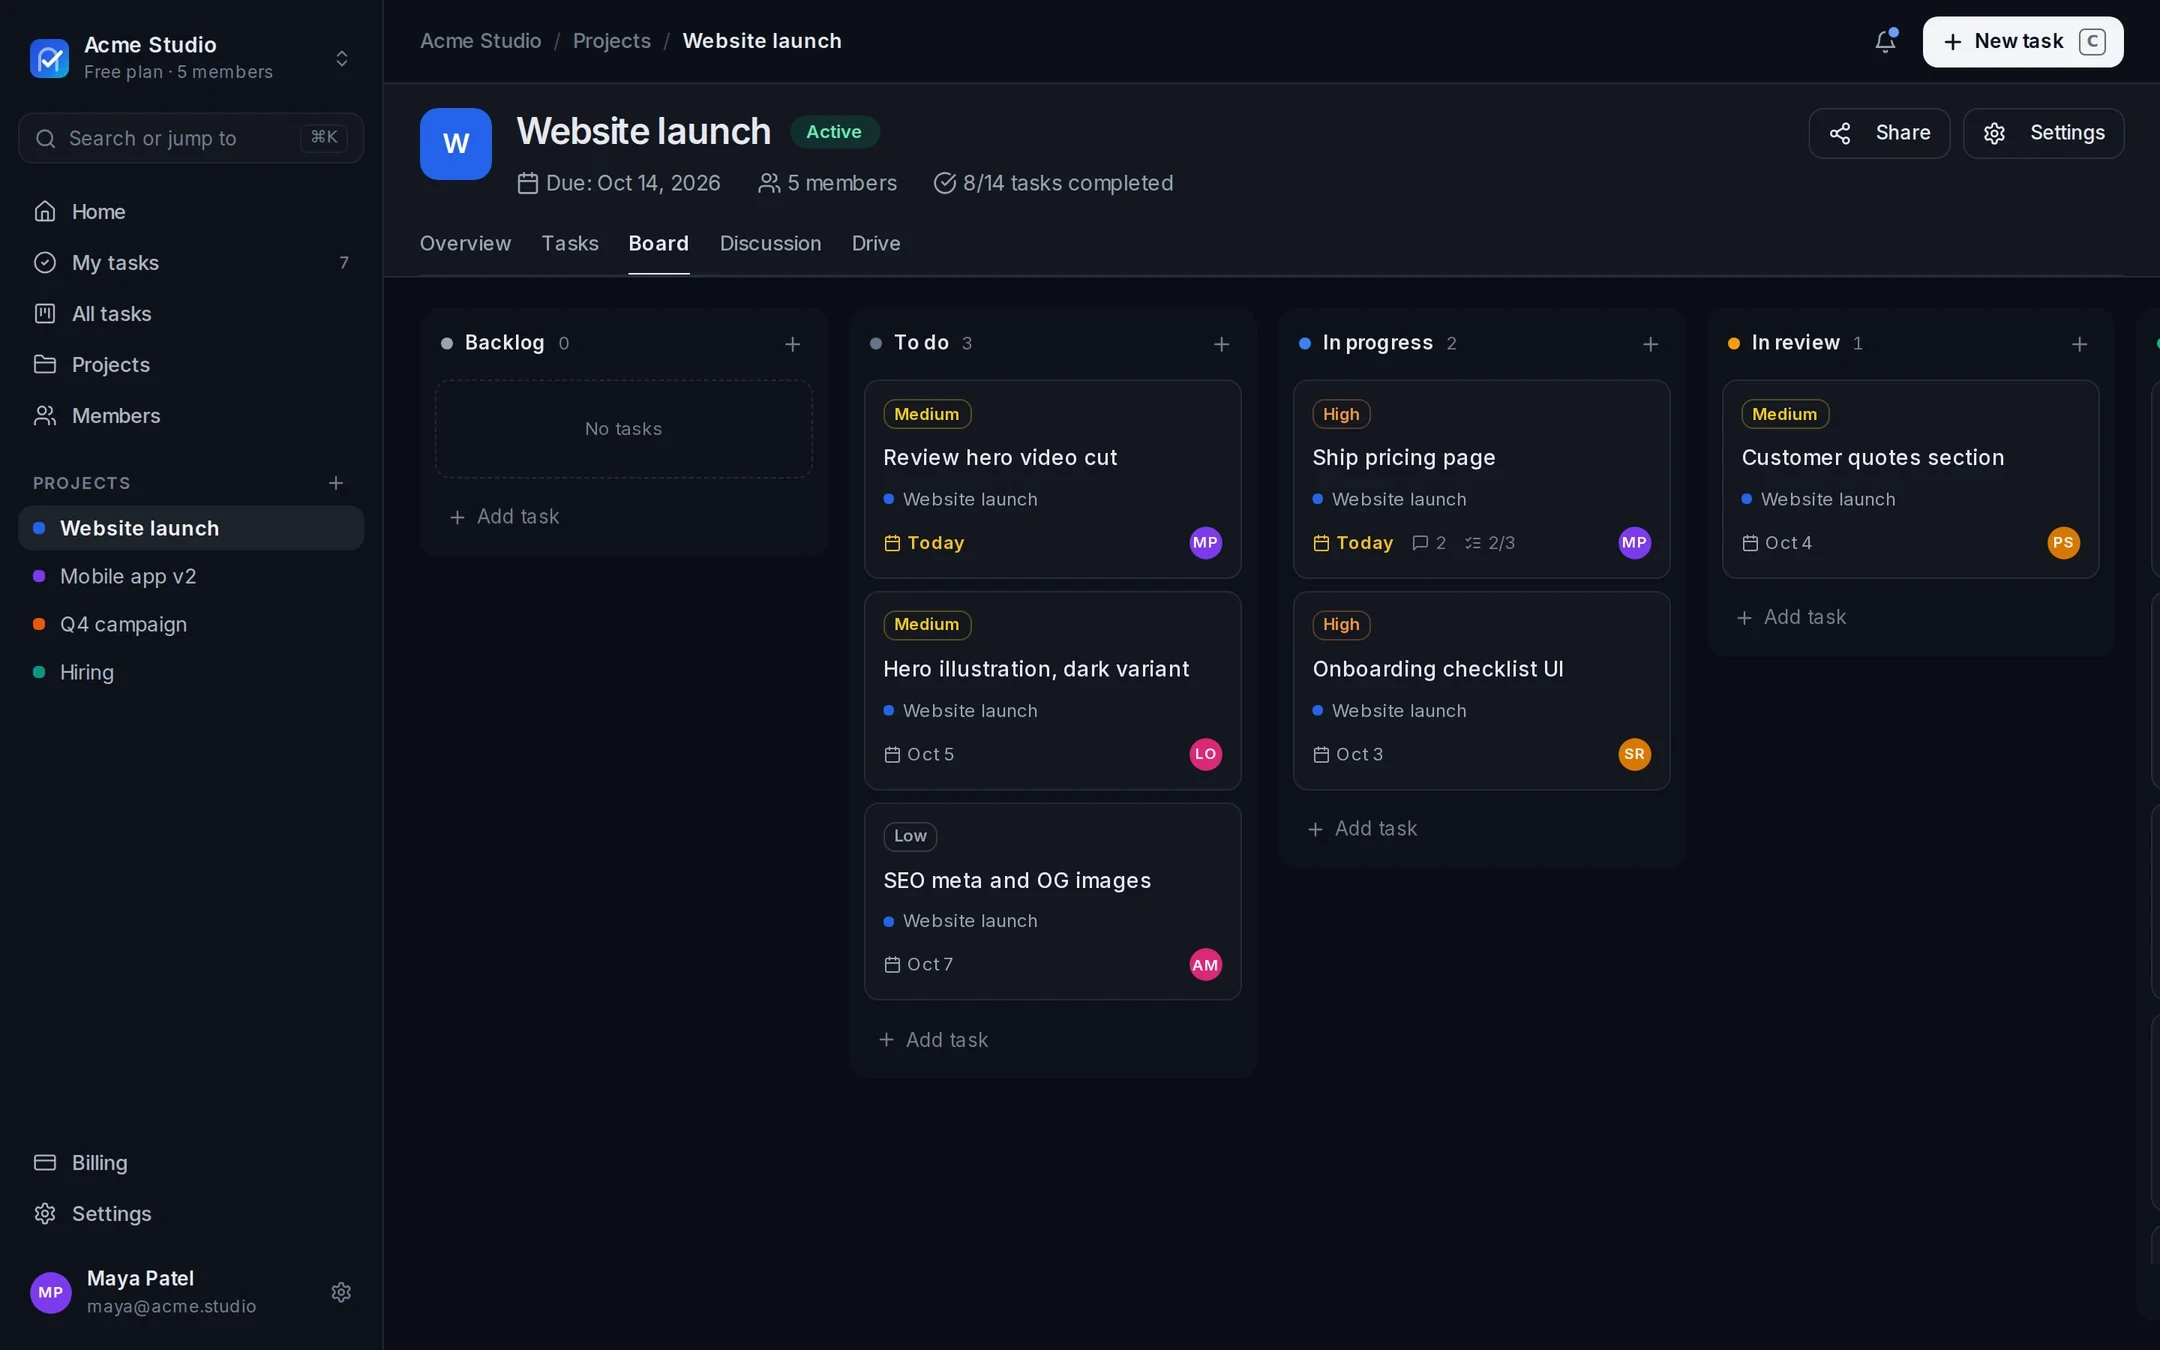
Task: Switch to the Discussion tab
Action: click(770, 243)
